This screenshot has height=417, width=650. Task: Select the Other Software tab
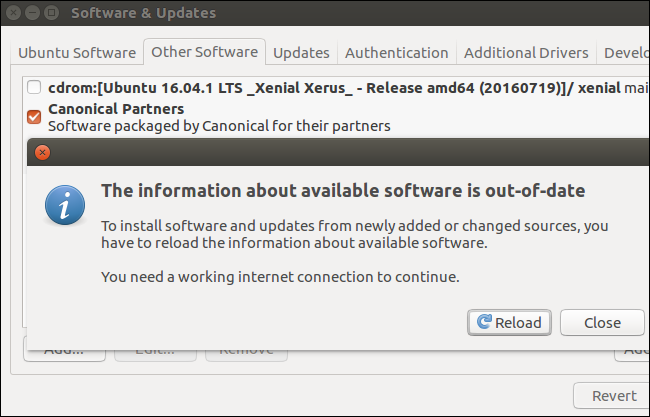coord(204,52)
